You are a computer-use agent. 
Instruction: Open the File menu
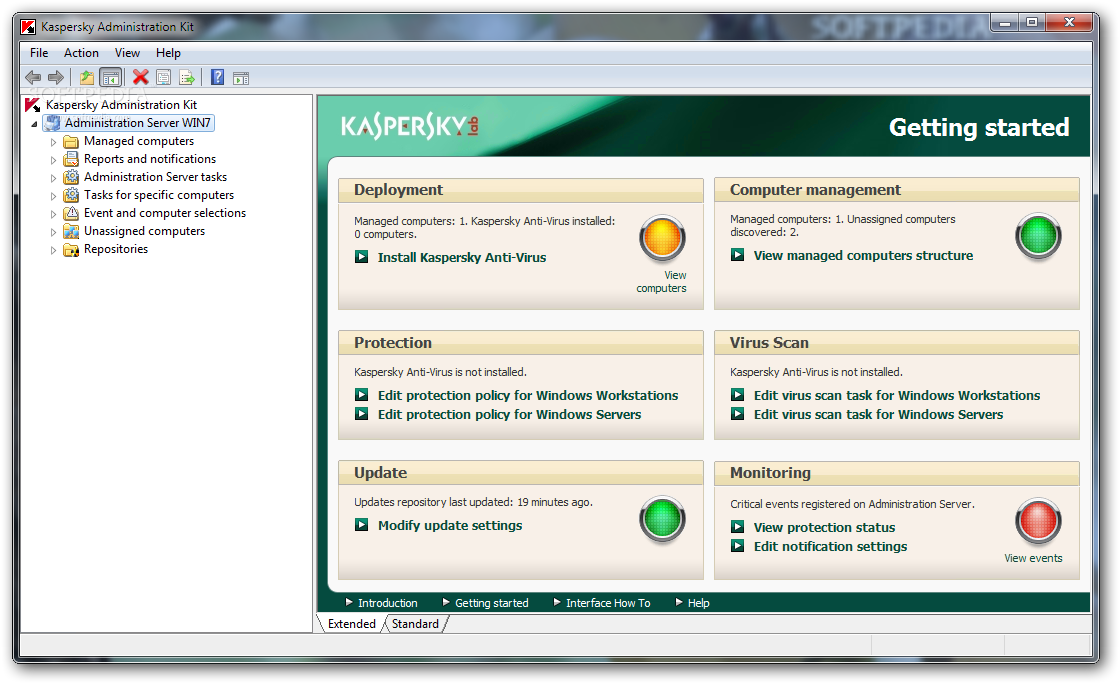click(39, 53)
